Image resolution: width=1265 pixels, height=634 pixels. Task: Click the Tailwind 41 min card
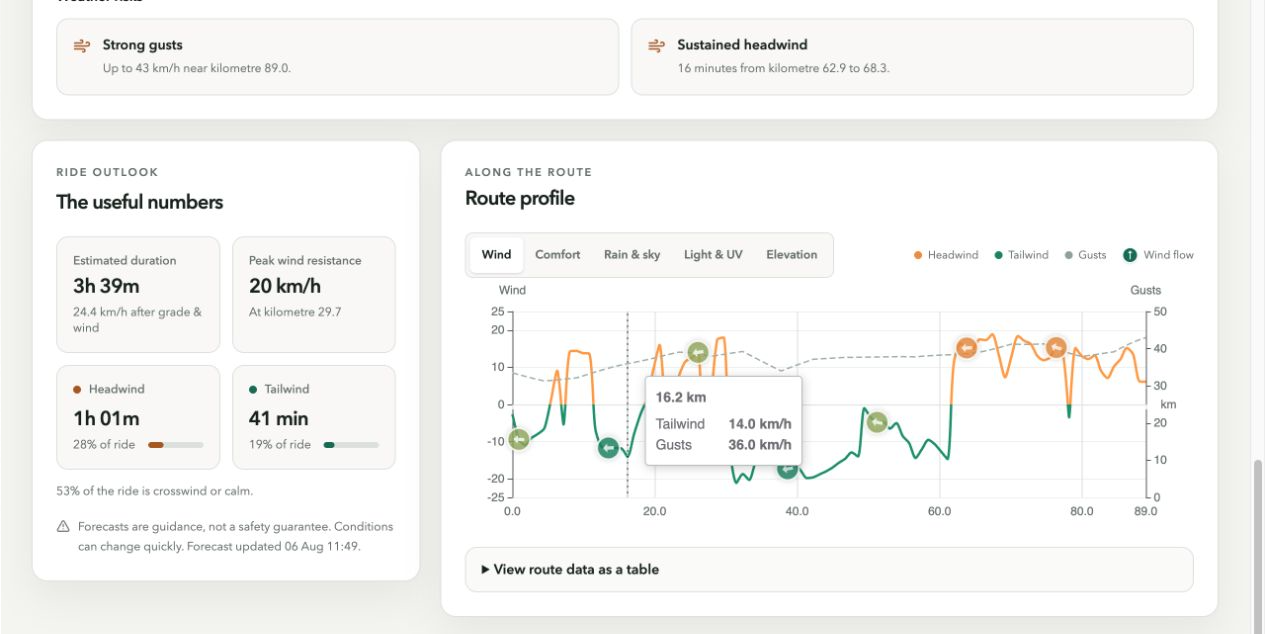(x=314, y=417)
